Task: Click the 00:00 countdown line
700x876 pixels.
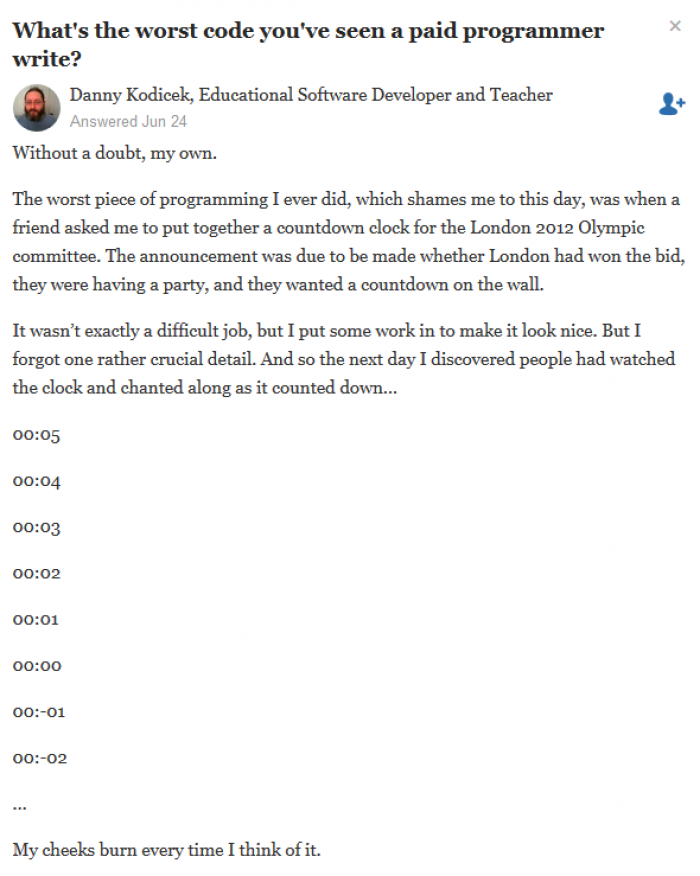Action: [x=37, y=666]
